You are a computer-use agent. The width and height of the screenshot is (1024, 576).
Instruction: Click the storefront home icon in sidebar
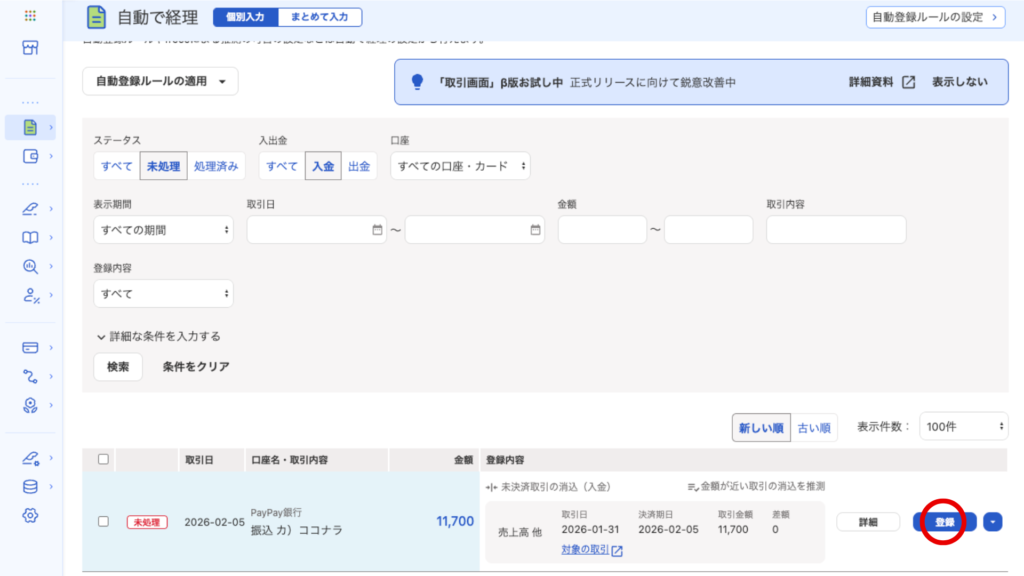[x=30, y=48]
